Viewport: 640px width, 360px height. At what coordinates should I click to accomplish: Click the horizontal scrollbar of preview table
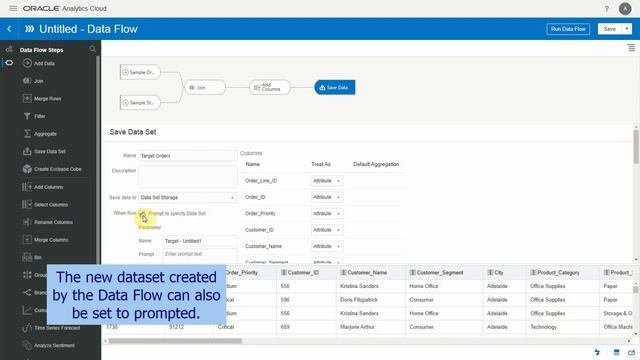(x=176, y=341)
